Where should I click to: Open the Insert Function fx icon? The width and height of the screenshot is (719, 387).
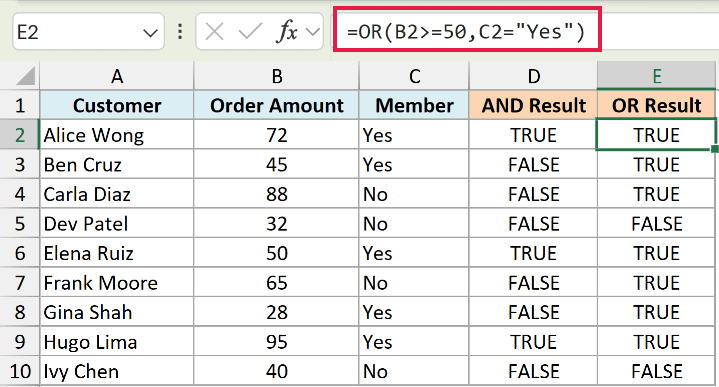287,32
